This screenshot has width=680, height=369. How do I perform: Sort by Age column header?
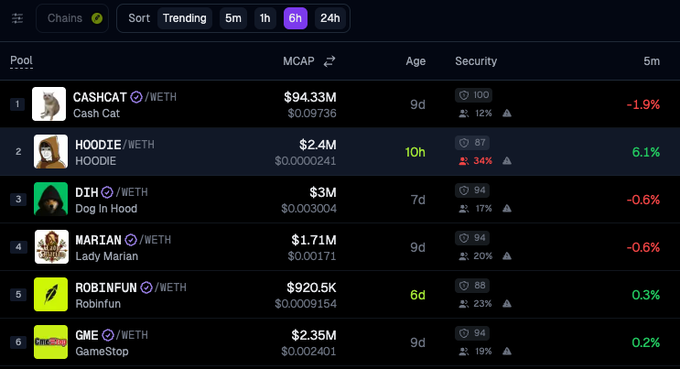(415, 62)
